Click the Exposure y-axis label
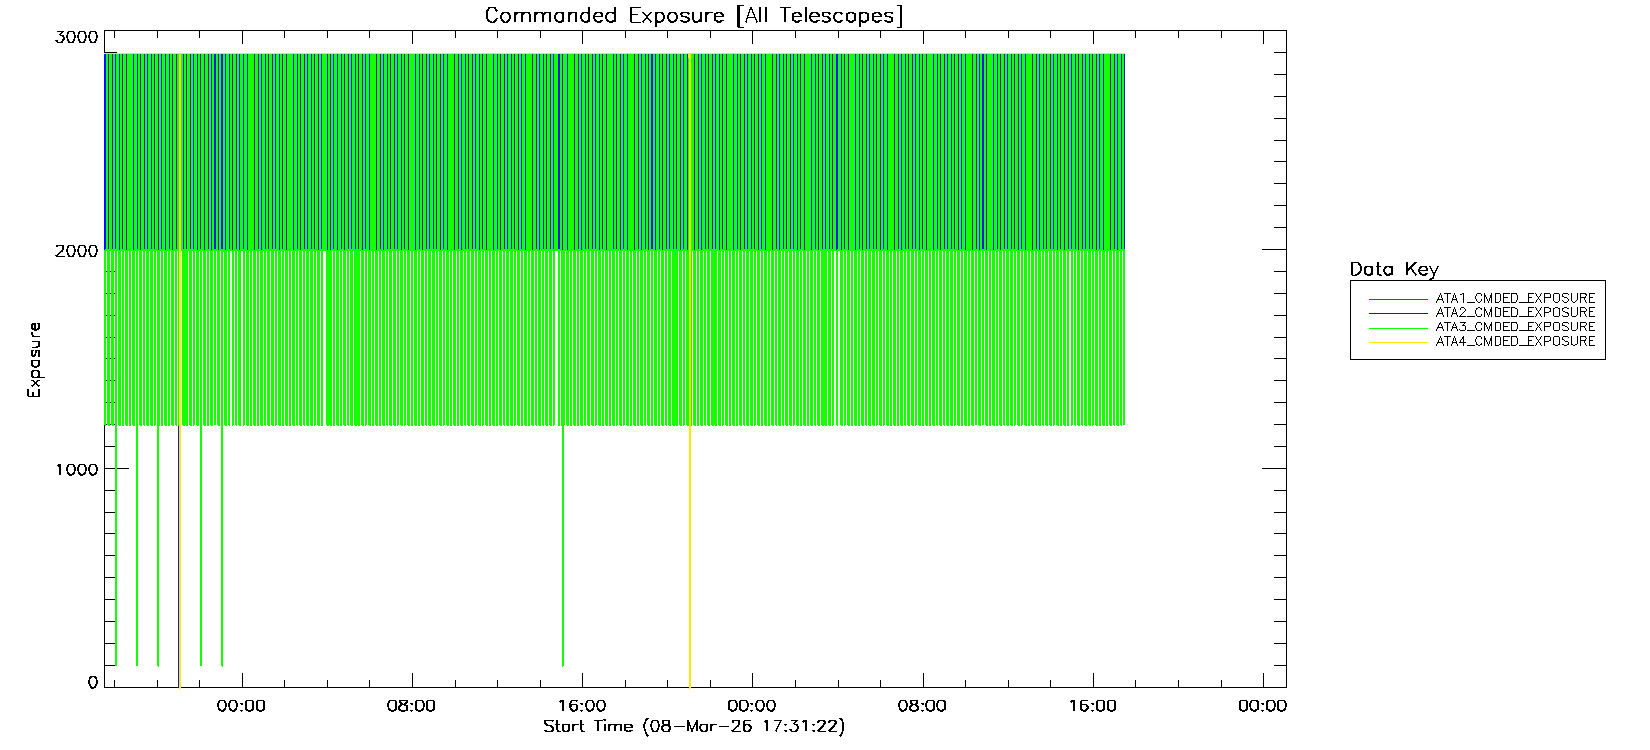1650x750 pixels. 34,360
